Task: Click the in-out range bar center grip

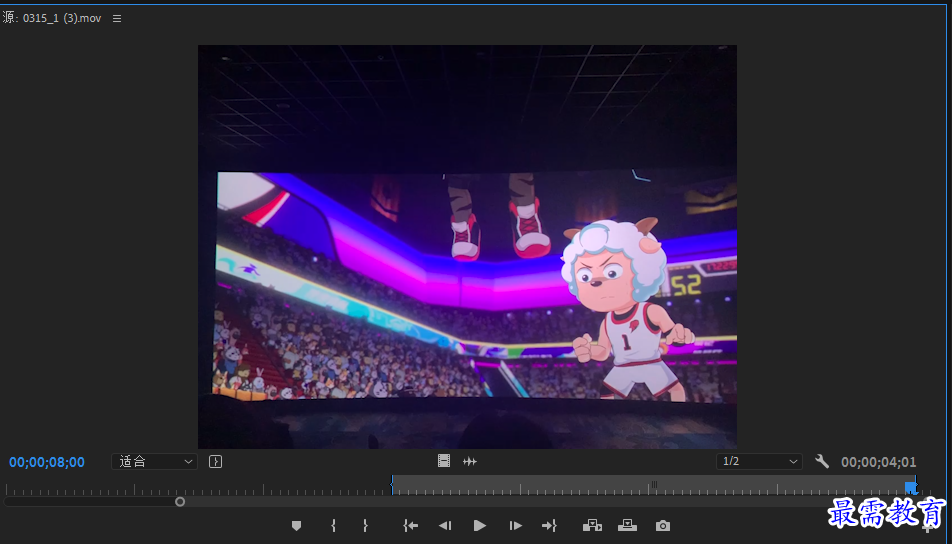Action: tap(654, 484)
